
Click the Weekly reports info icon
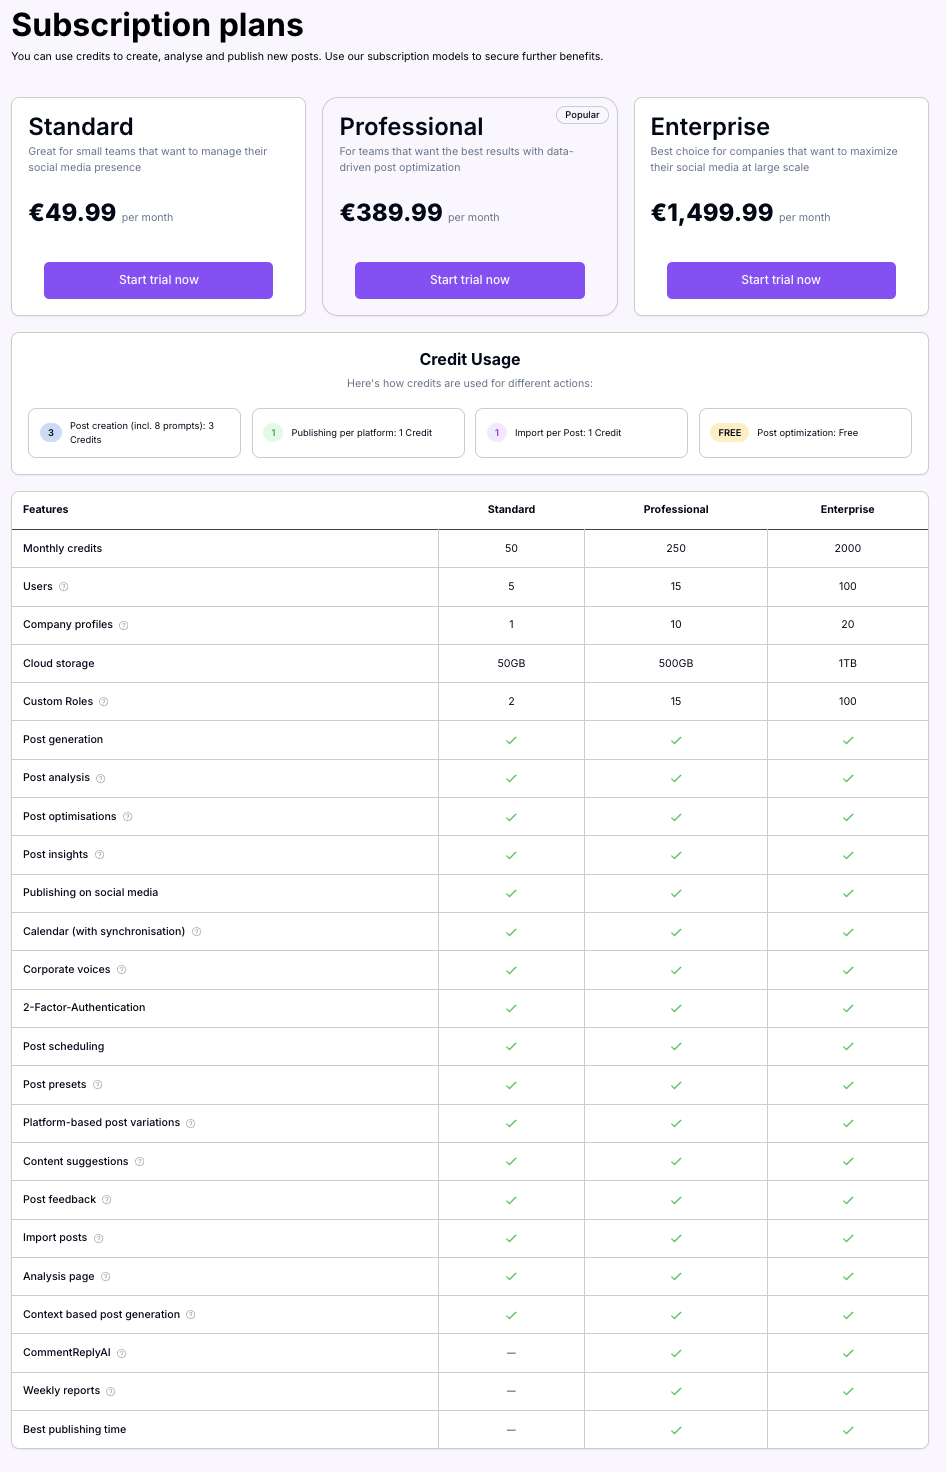(x=111, y=1392)
